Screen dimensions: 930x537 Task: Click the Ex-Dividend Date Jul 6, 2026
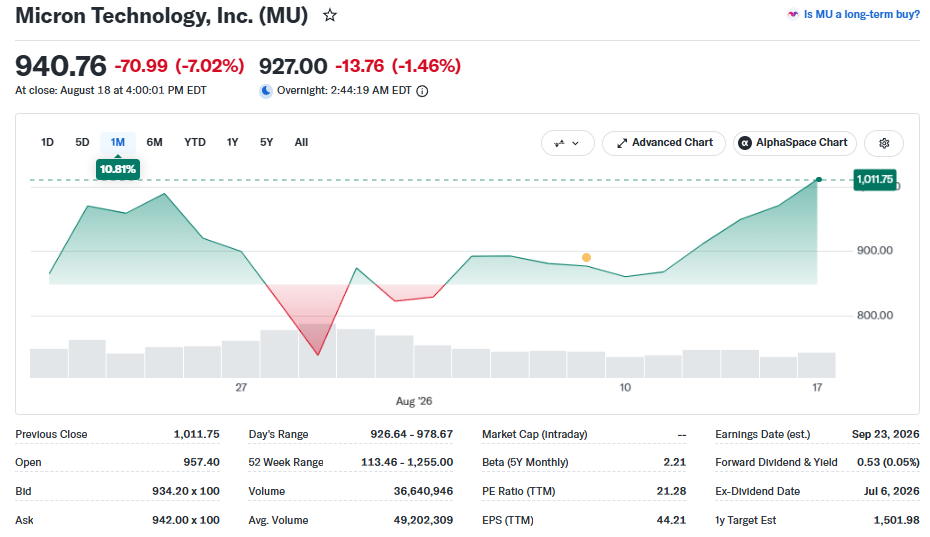[891, 491]
